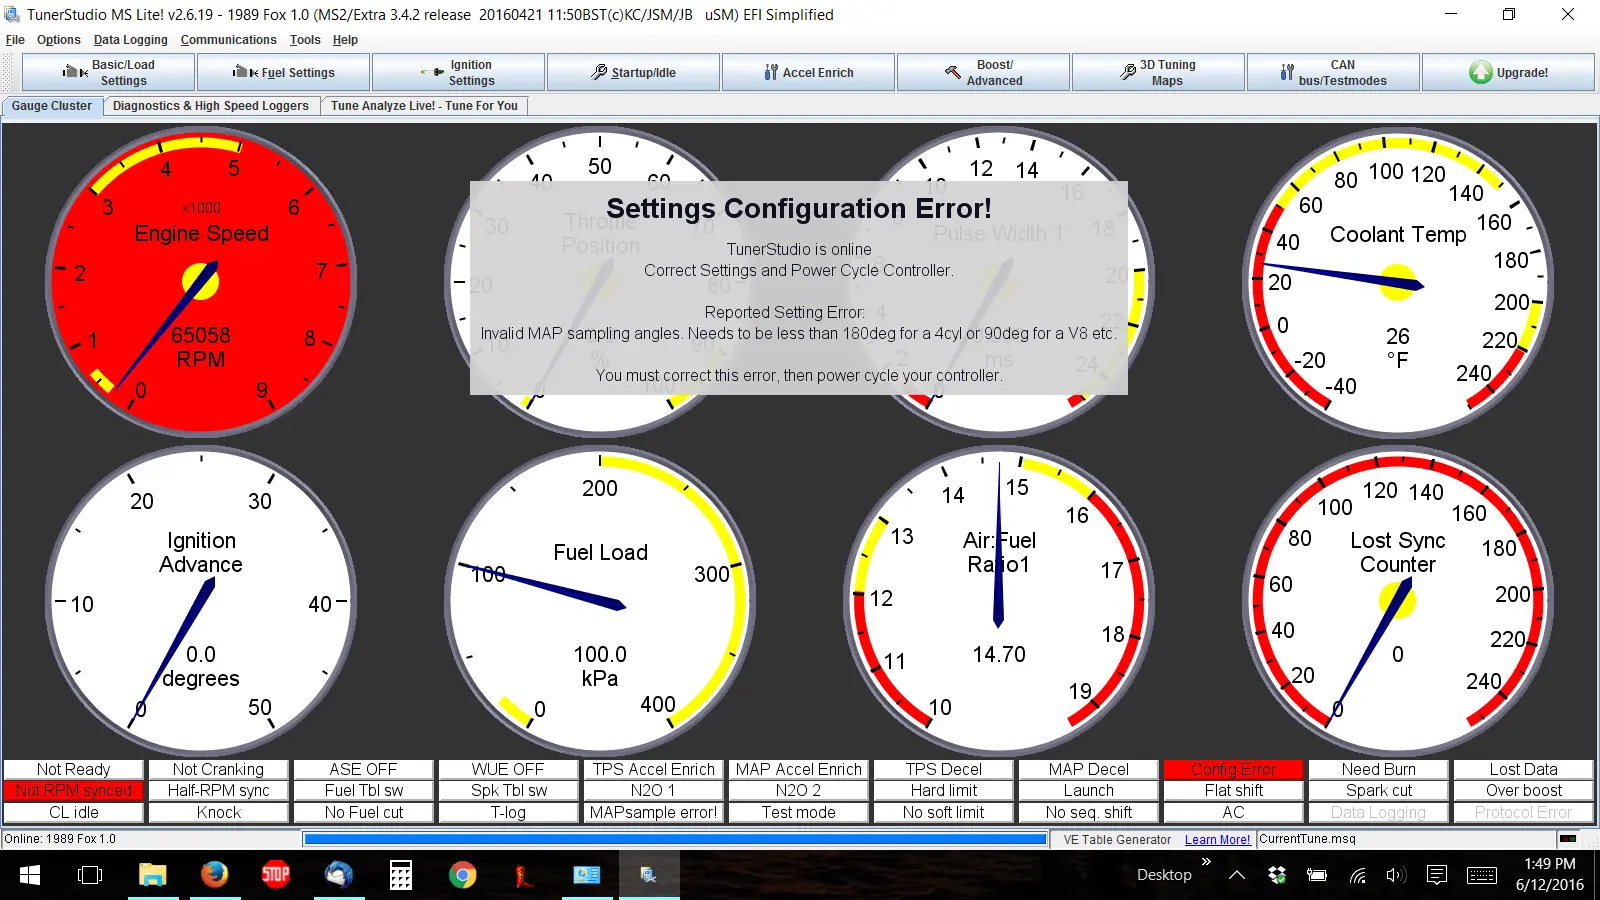This screenshot has width=1600, height=900.
Task: Click the Hard limit indicator
Action: pos(944,790)
